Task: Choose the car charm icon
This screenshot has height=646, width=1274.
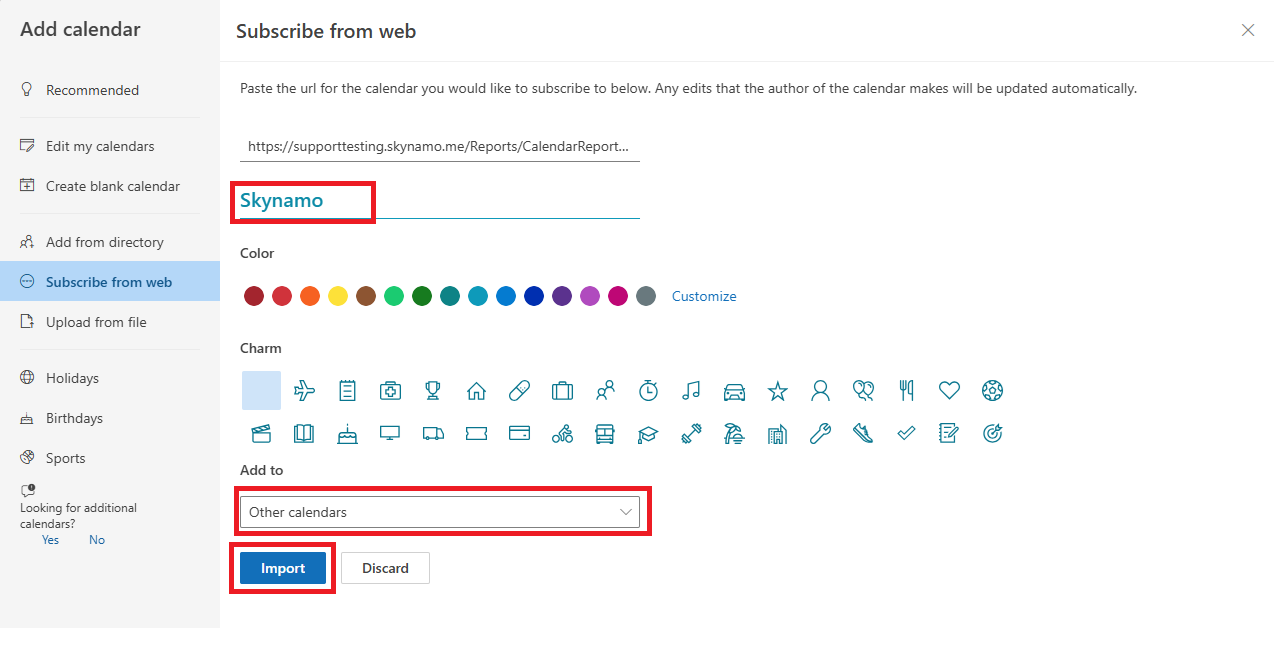Action: (734, 391)
